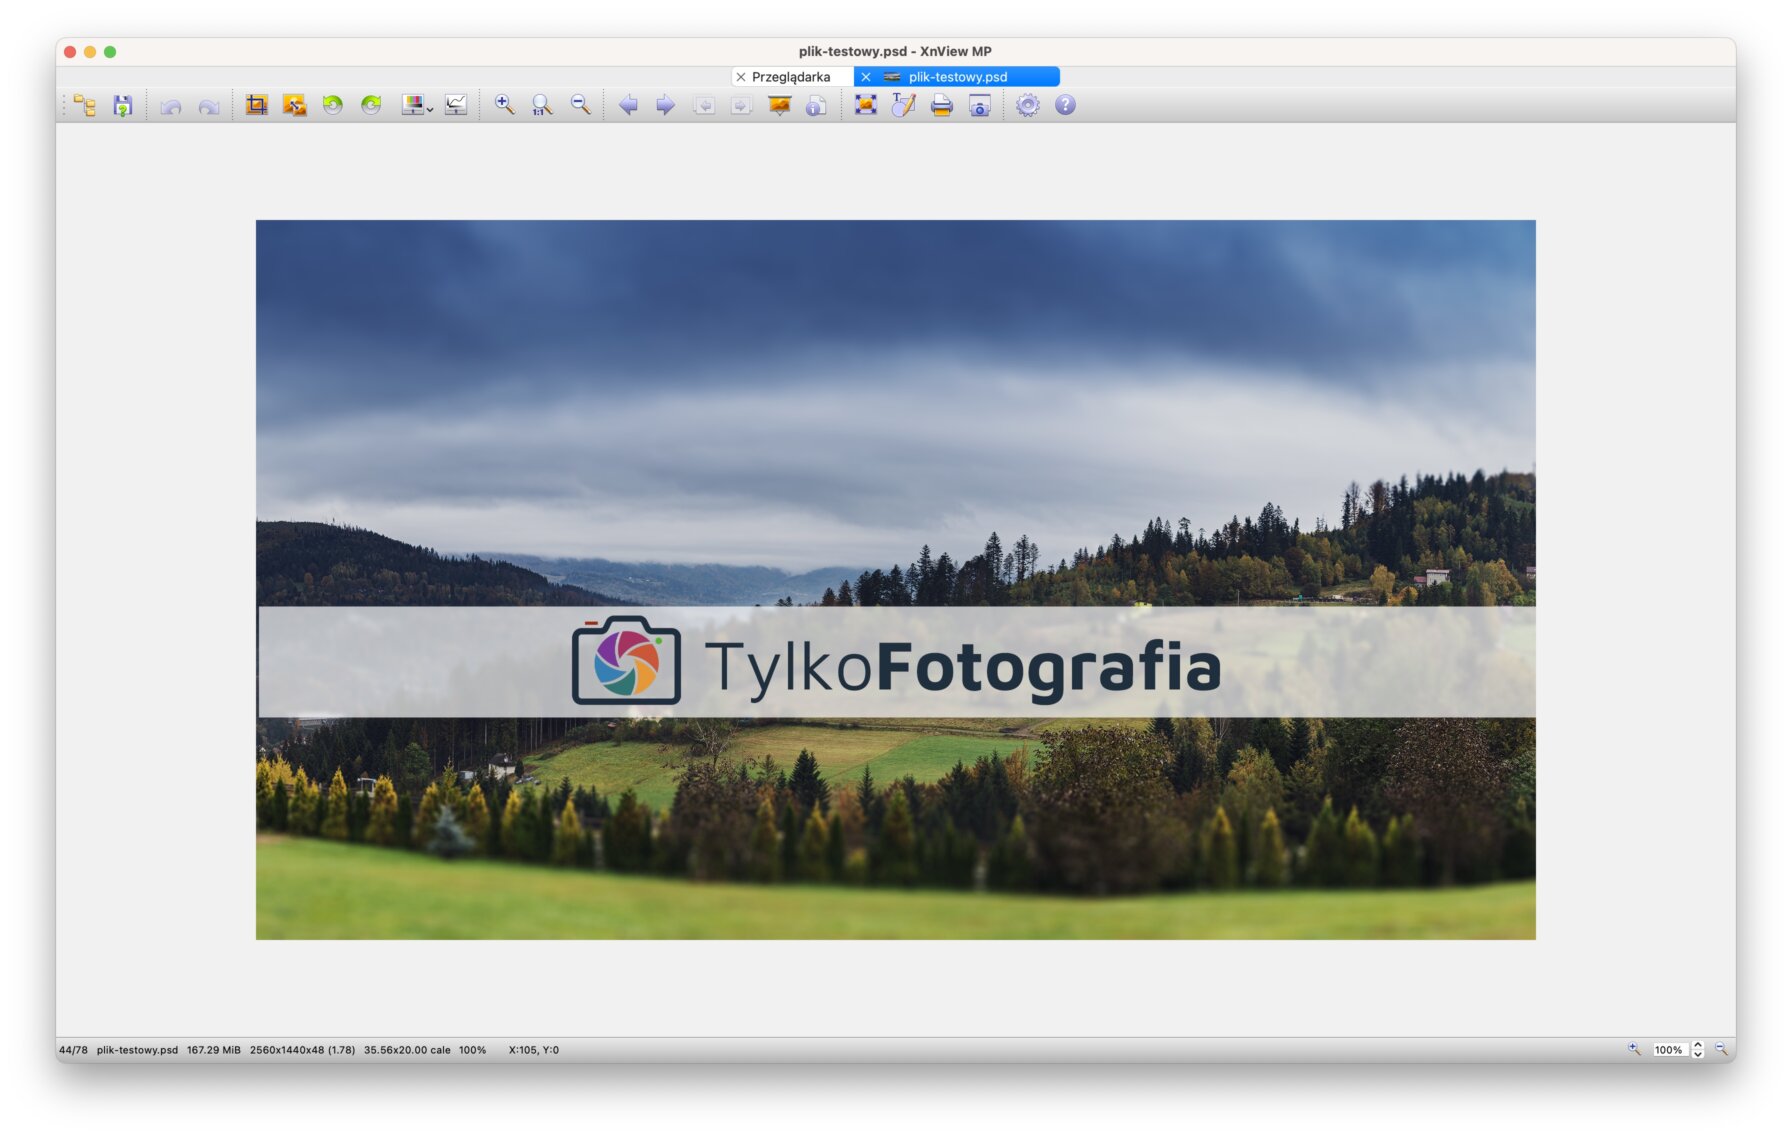Toggle fullscreen view mode
This screenshot has width=1792, height=1137.
pyautogui.click(x=866, y=105)
